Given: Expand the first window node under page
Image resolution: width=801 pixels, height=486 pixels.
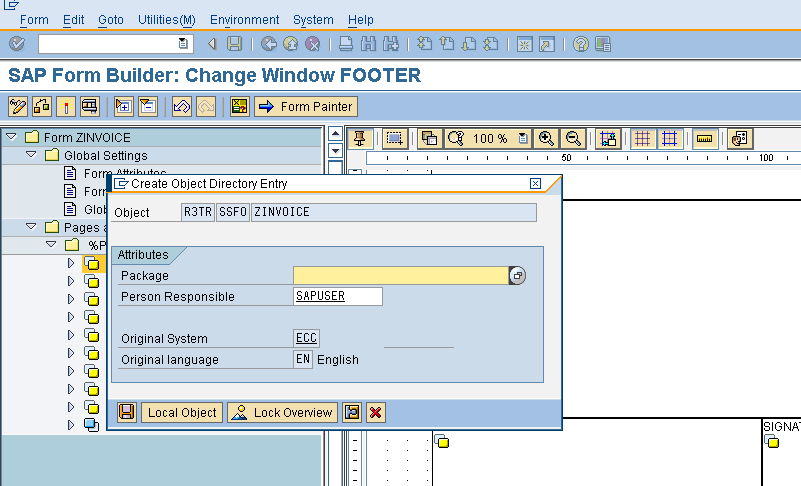Looking at the screenshot, I should 71,263.
